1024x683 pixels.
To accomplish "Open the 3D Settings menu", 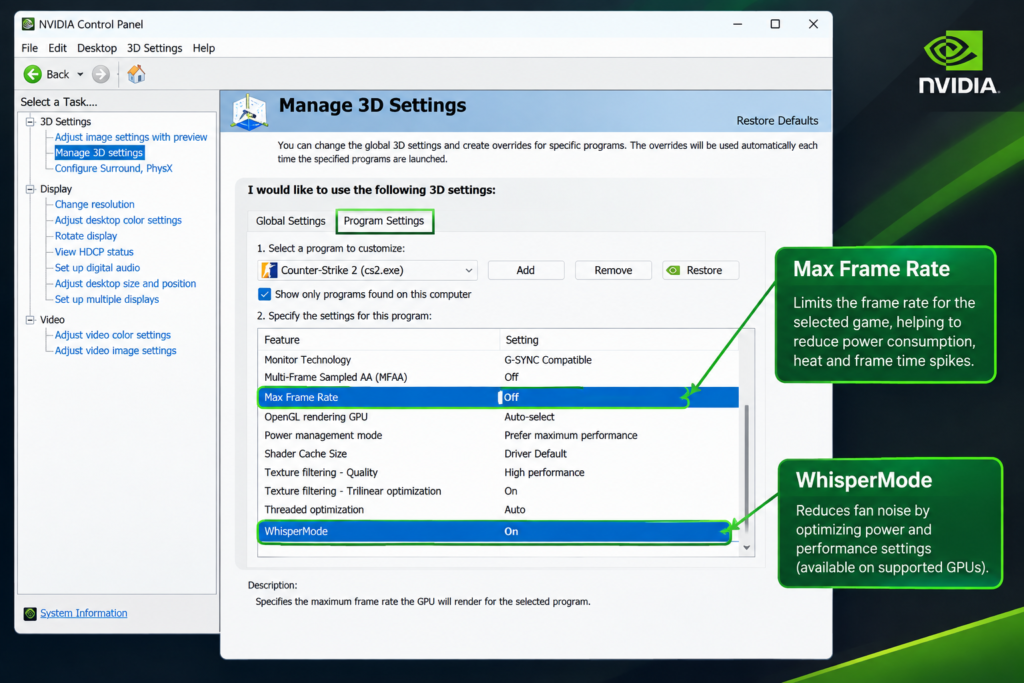I will coord(155,48).
